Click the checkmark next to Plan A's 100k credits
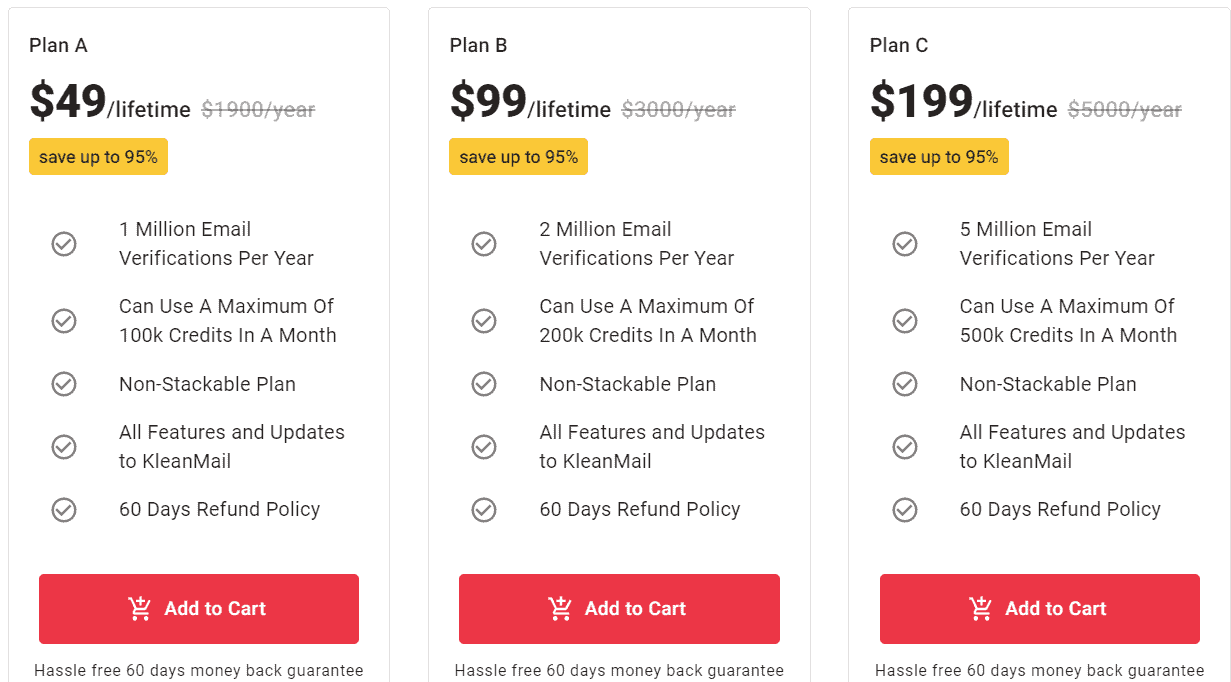 pos(64,321)
